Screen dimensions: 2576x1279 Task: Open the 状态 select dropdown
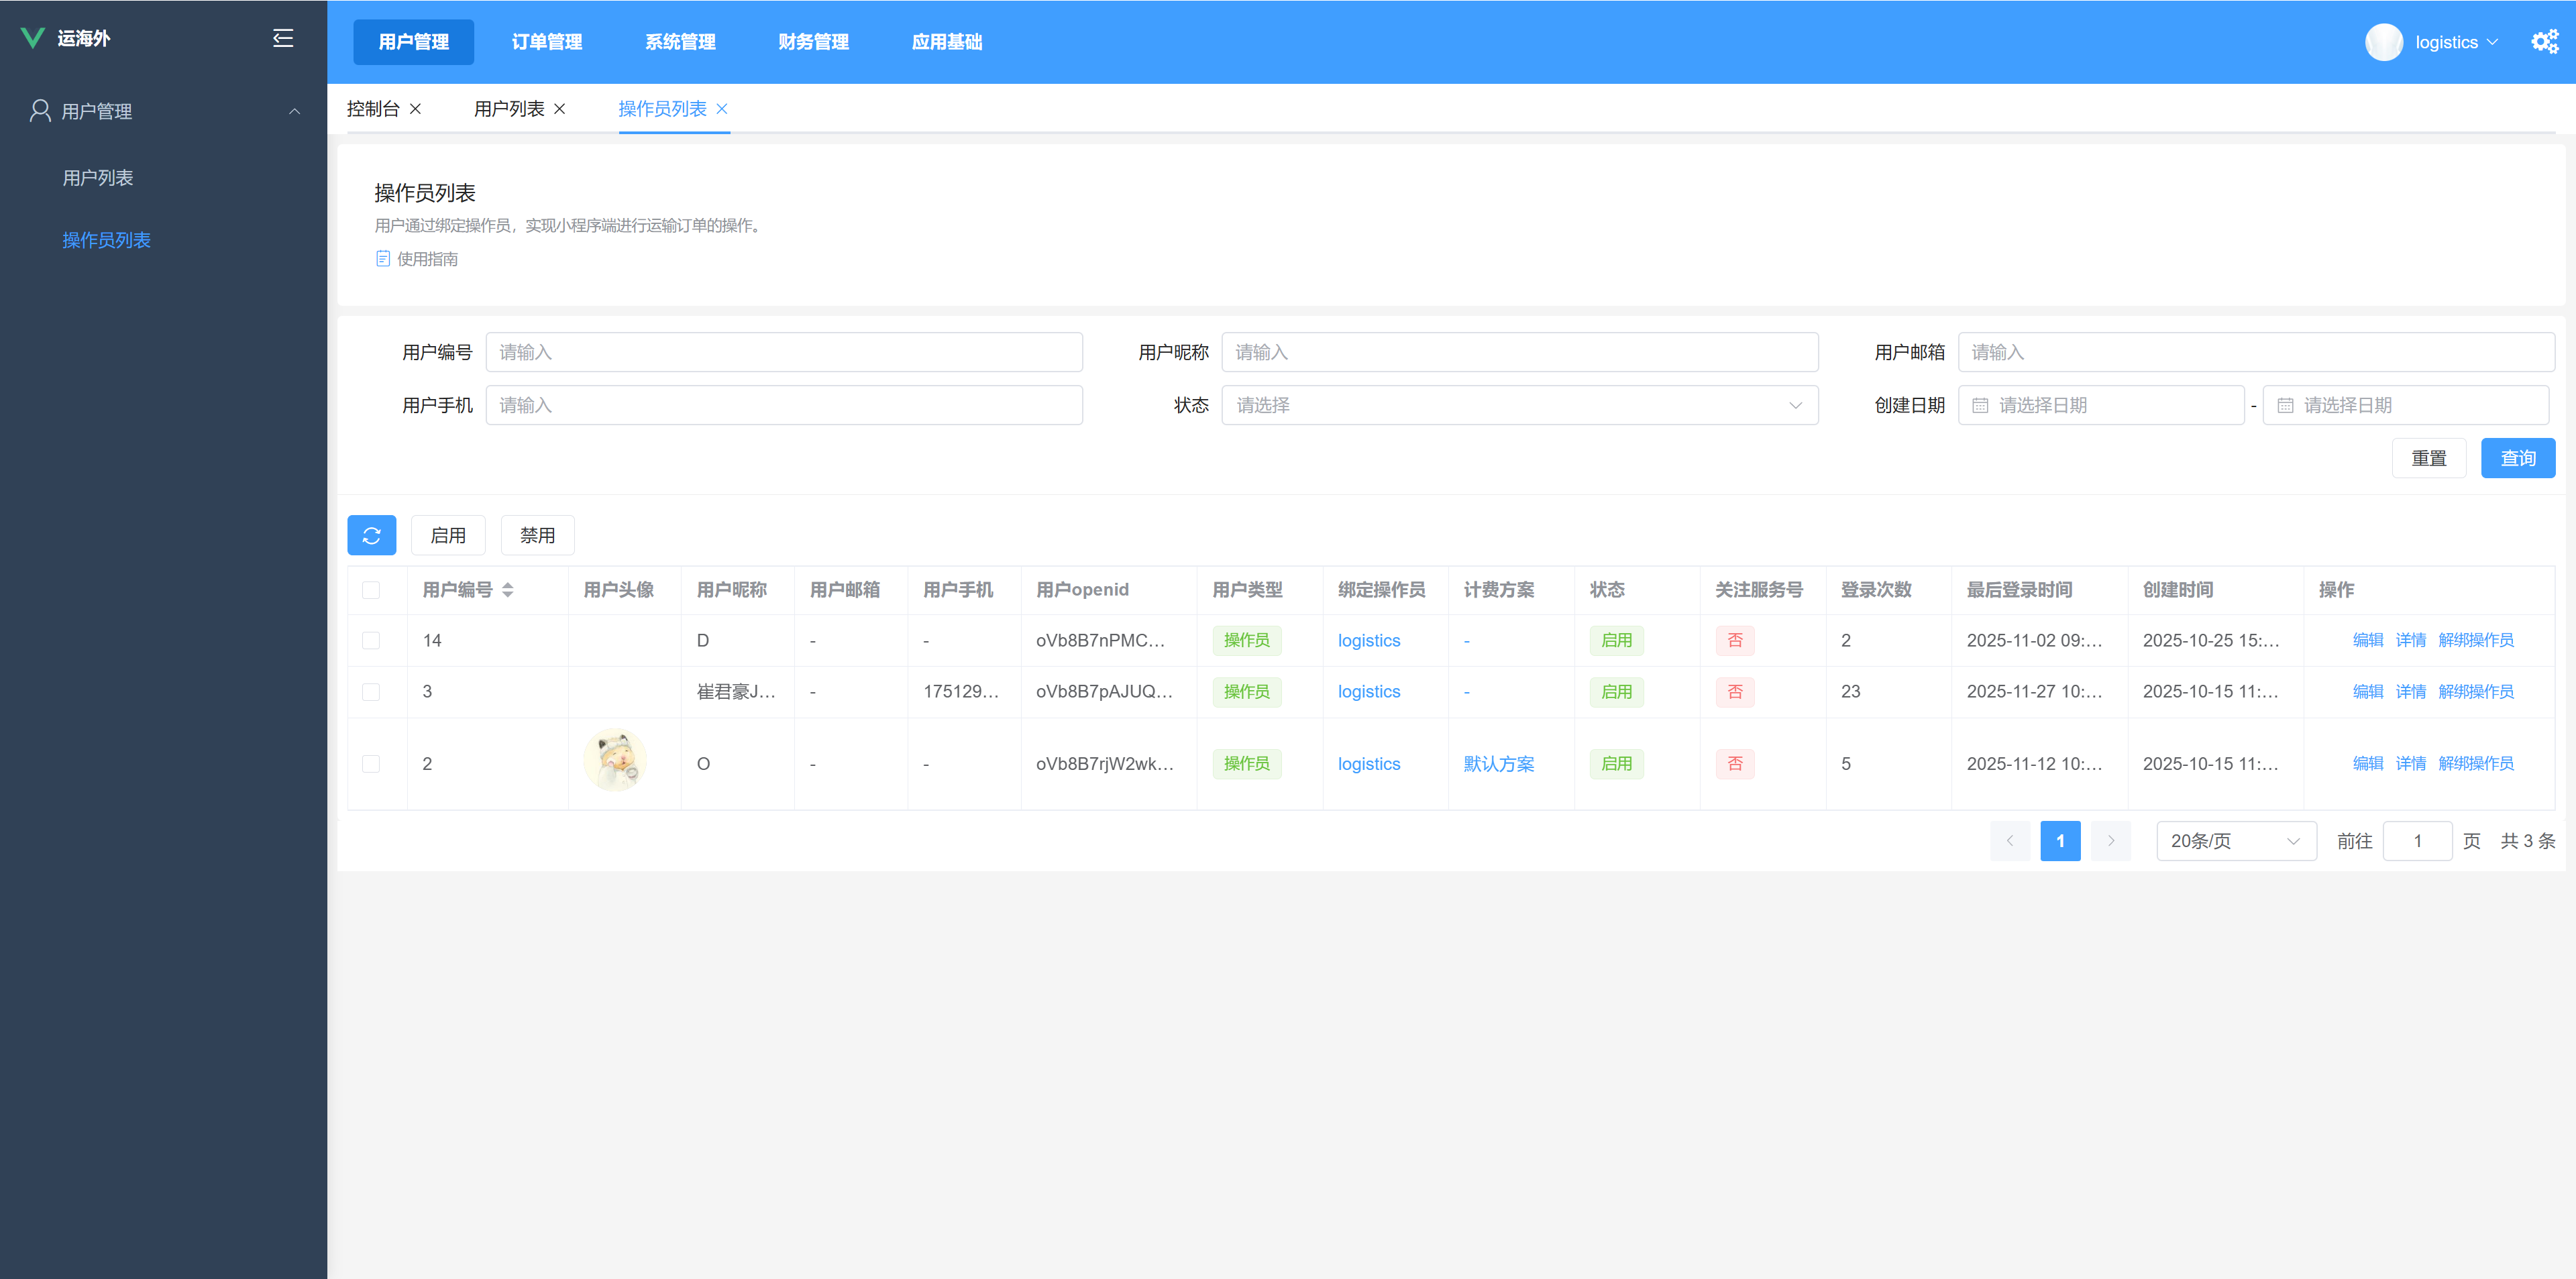1518,405
